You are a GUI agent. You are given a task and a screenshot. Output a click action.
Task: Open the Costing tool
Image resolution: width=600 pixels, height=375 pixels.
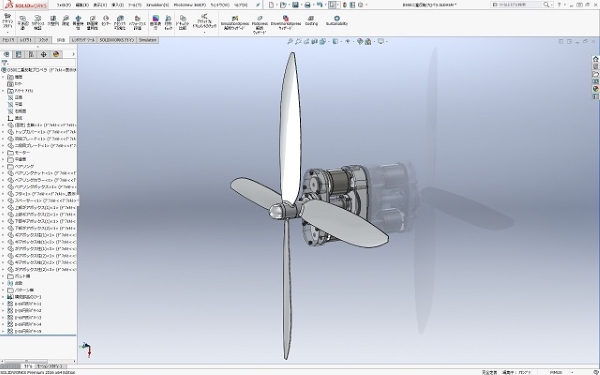point(311,21)
